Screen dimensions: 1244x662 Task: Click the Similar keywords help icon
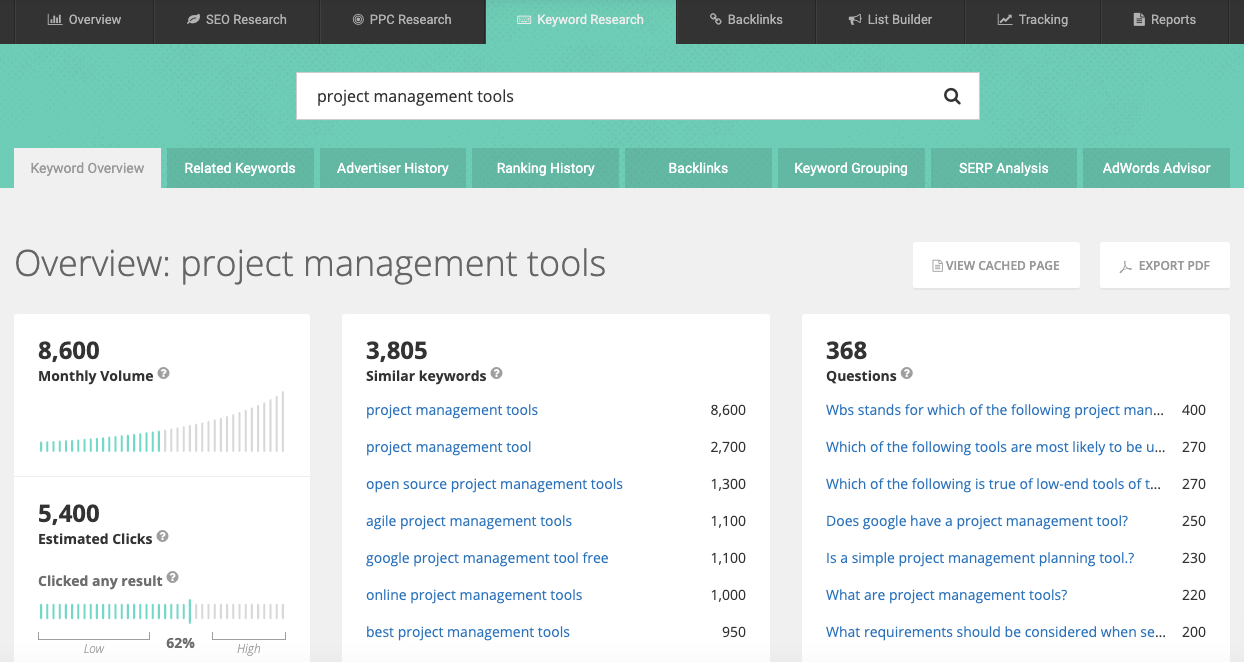pos(497,374)
